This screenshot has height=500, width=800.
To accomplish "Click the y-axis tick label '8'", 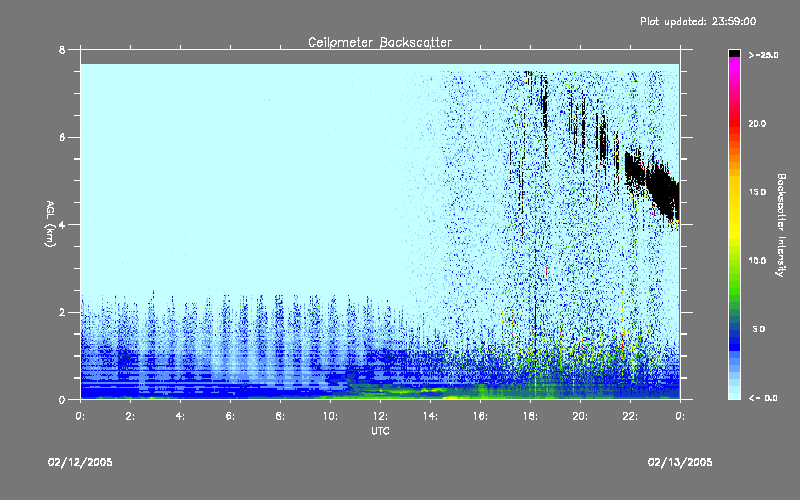I will [x=62, y=50].
